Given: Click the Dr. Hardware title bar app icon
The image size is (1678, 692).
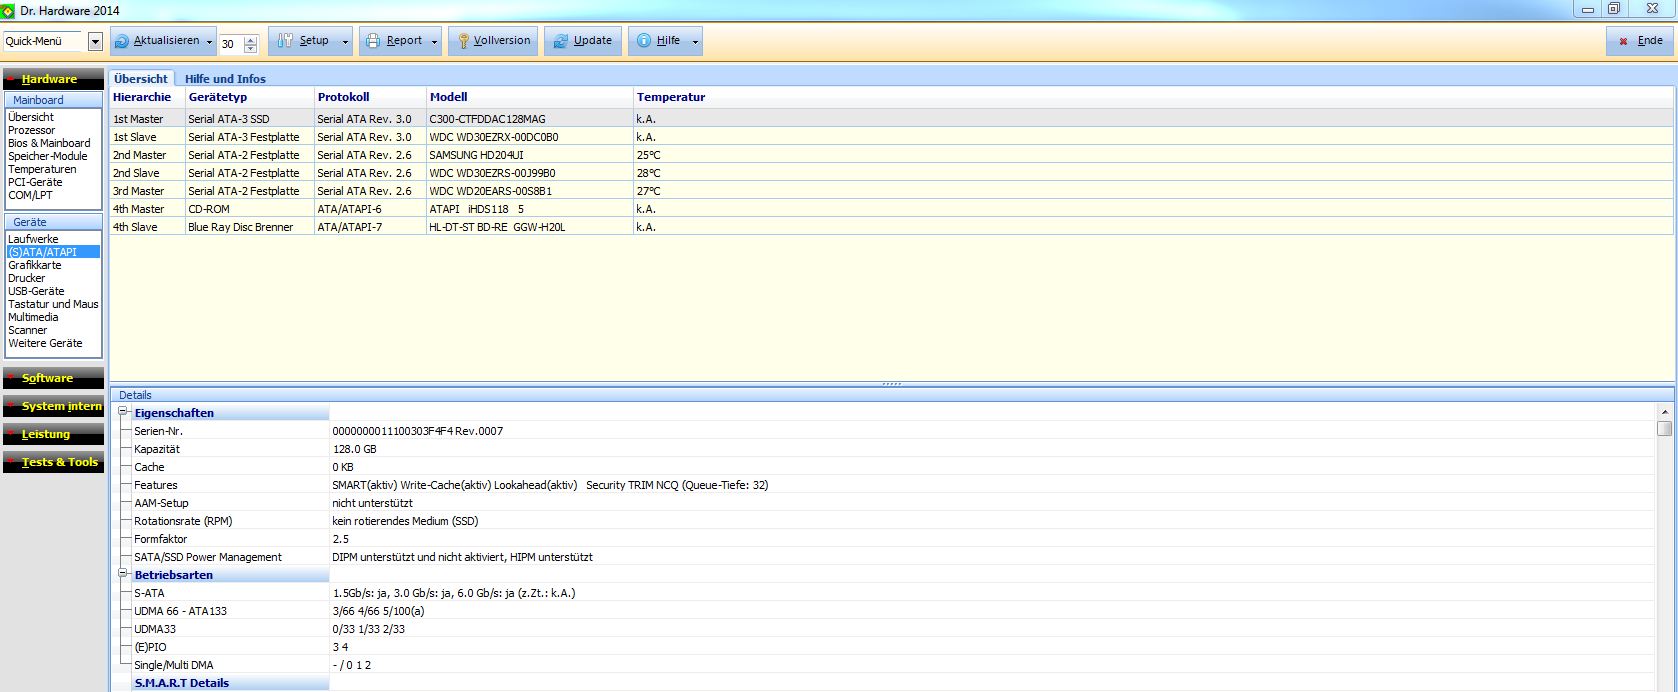Looking at the screenshot, I should coord(8,10).
